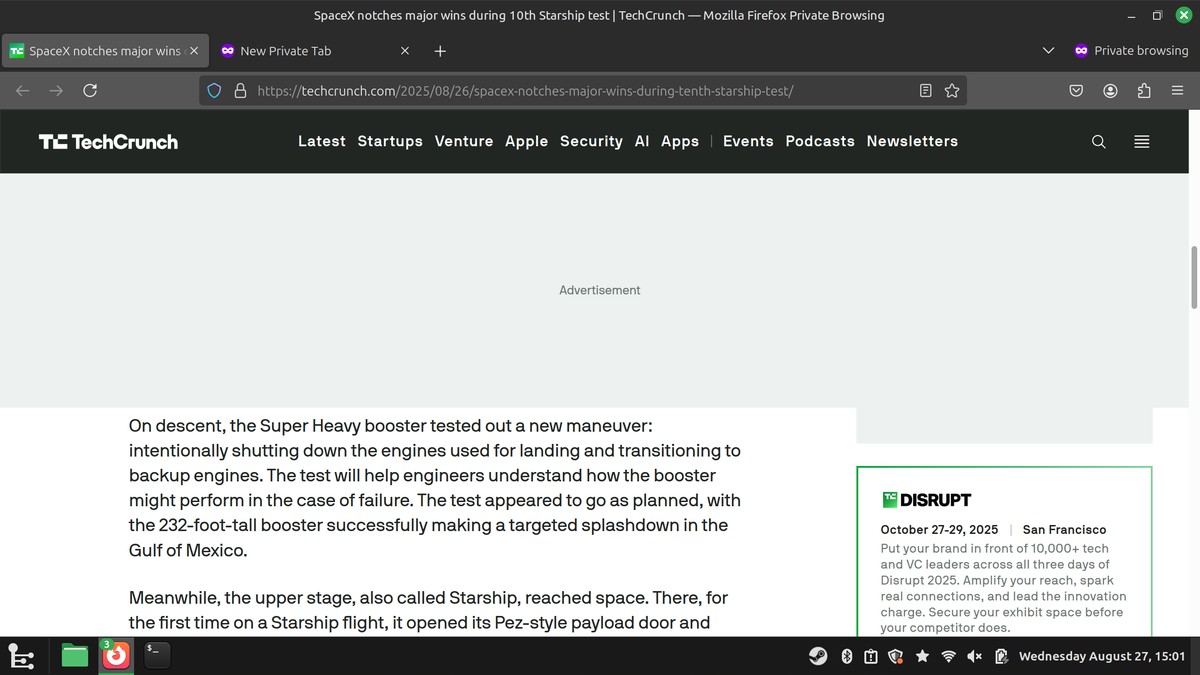Search TechCrunch via the magnifying glass icon
This screenshot has width=1200, height=675.
point(1098,141)
